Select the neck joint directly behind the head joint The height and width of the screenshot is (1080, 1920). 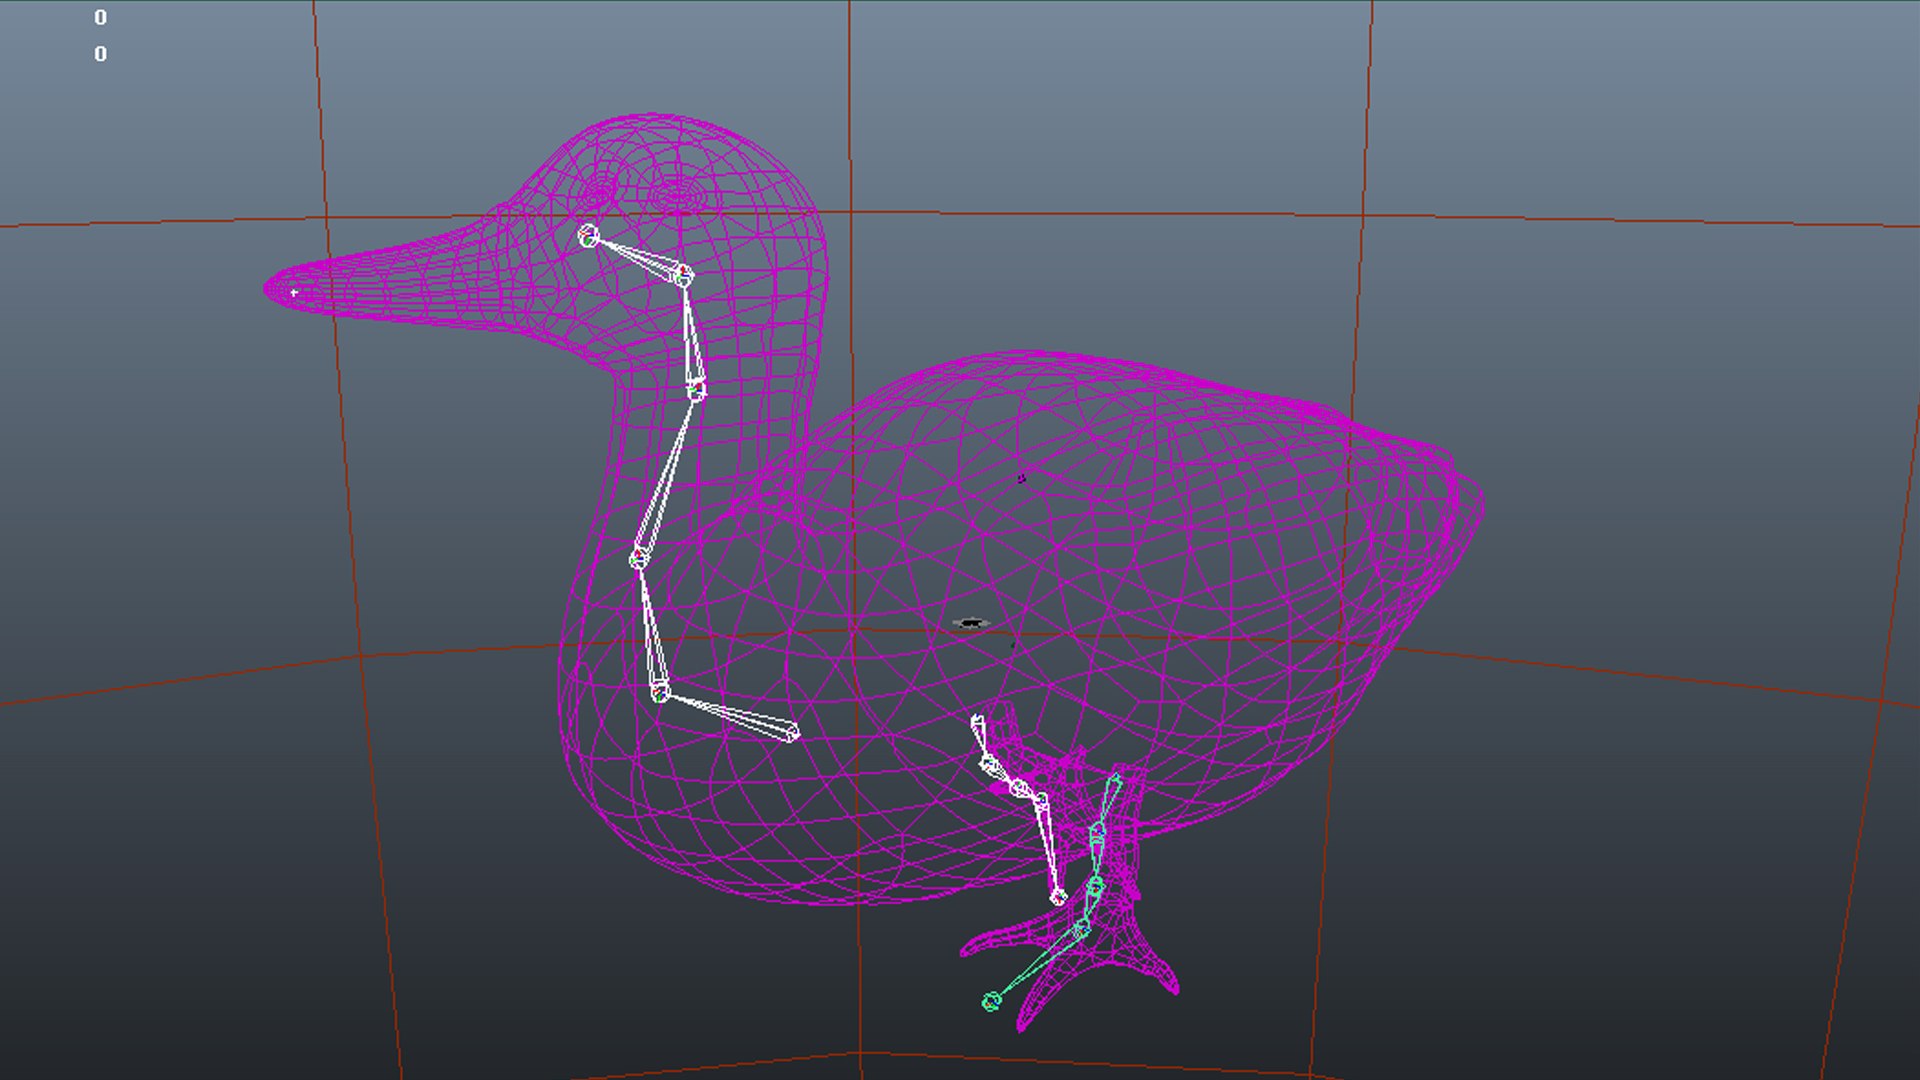pos(682,274)
